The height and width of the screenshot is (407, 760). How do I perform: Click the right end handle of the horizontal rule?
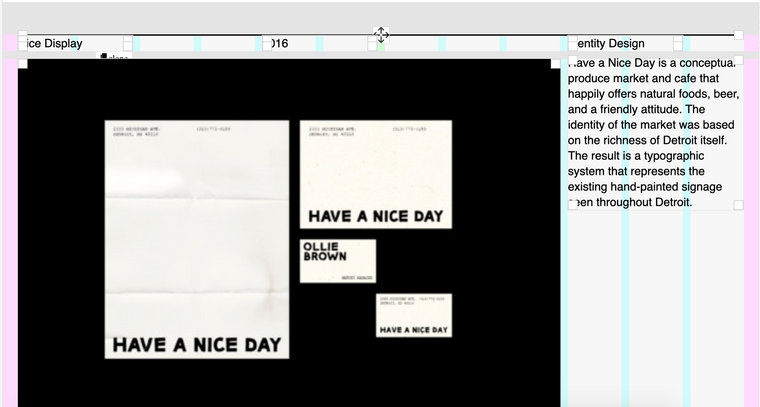[739, 35]
